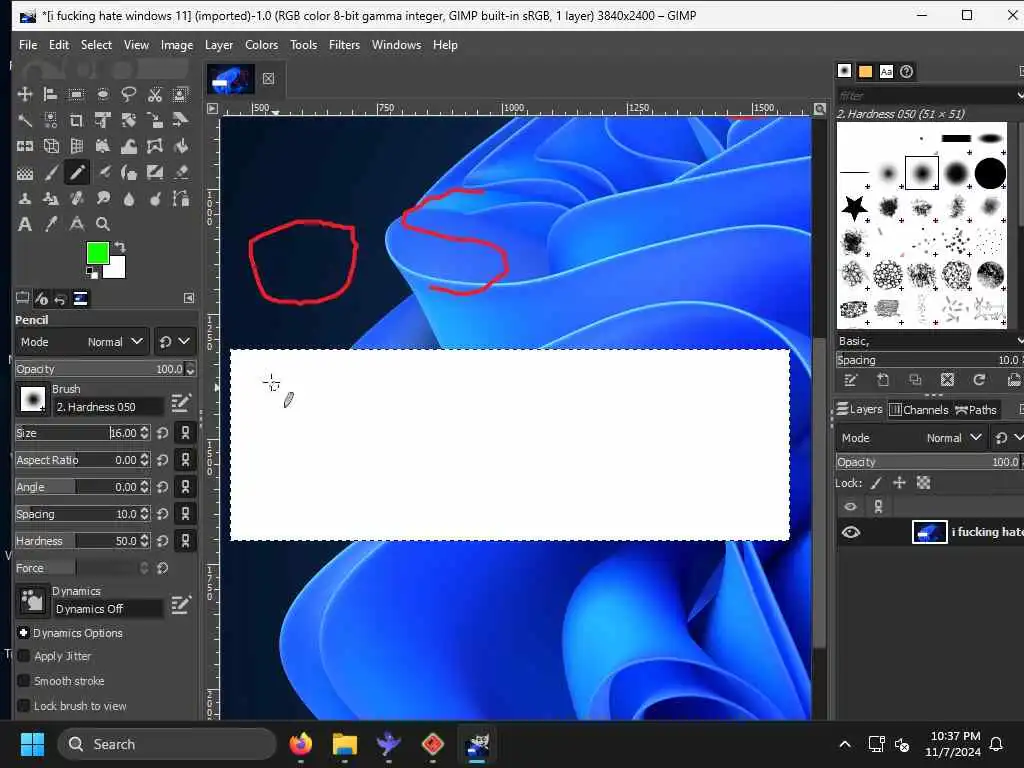Select the Rectangle Select tool

click(76, 94)
